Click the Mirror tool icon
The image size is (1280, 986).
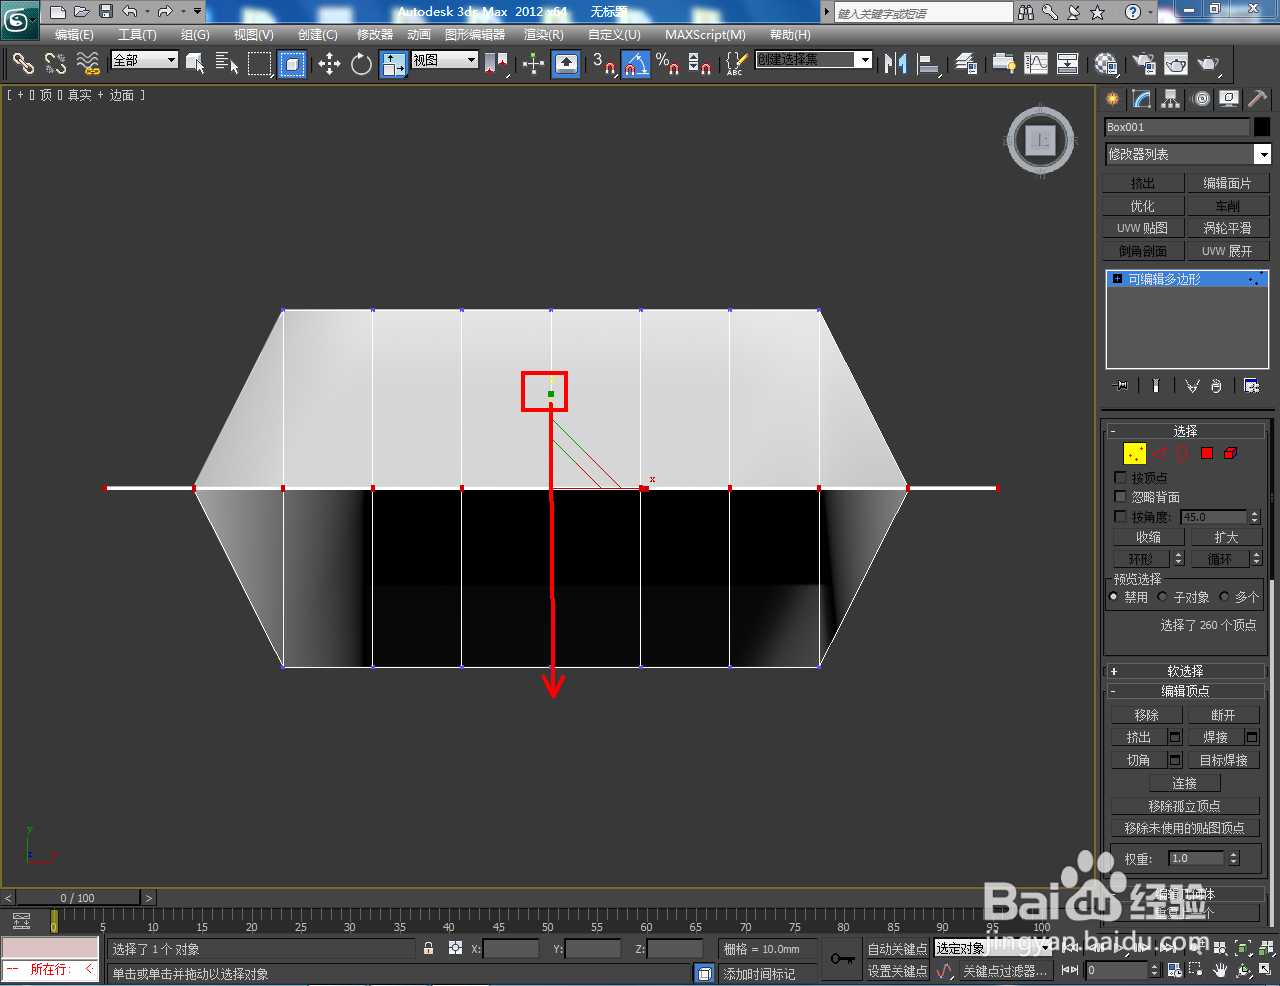click(896, 64)
